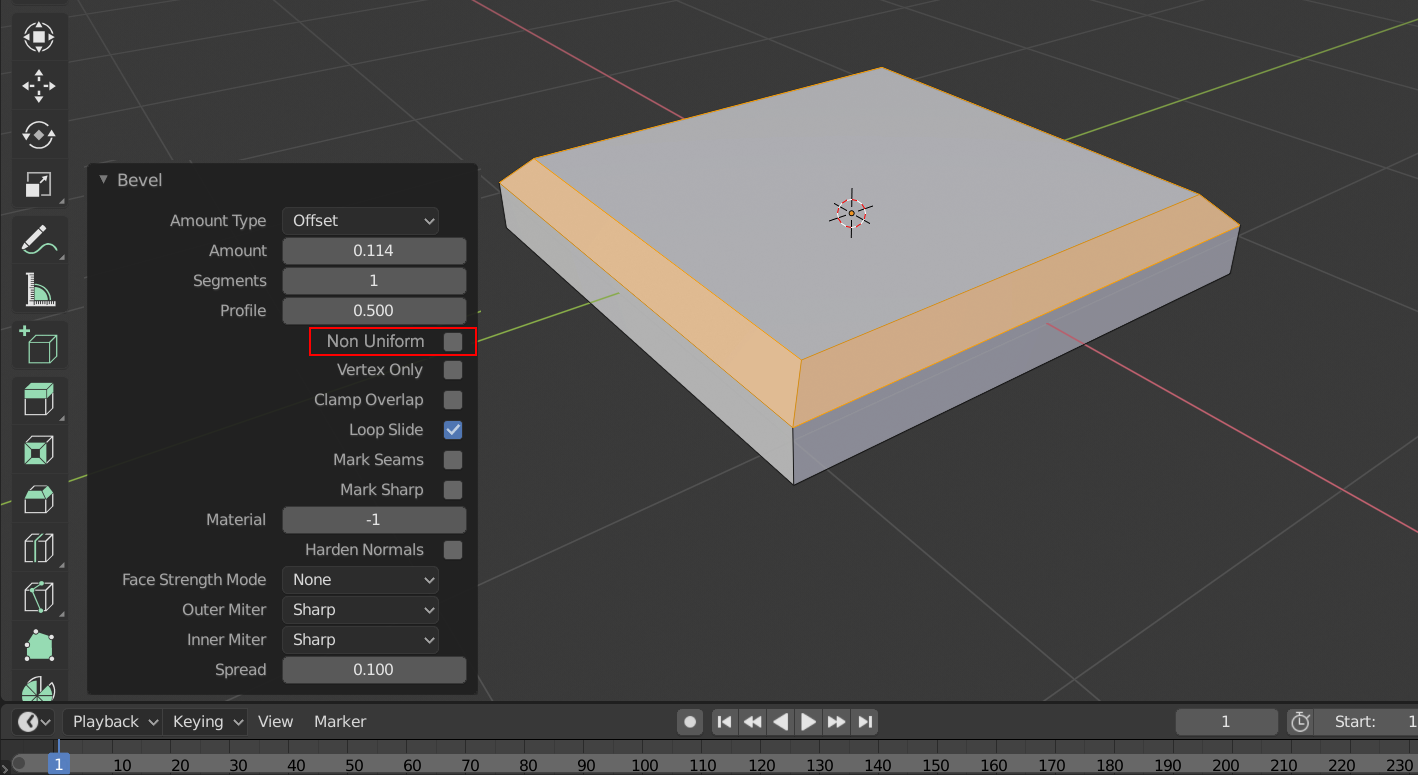The image size is (1418, 775).
Task: Collapse the Bevel operator panel
Action: pos(103,180)
